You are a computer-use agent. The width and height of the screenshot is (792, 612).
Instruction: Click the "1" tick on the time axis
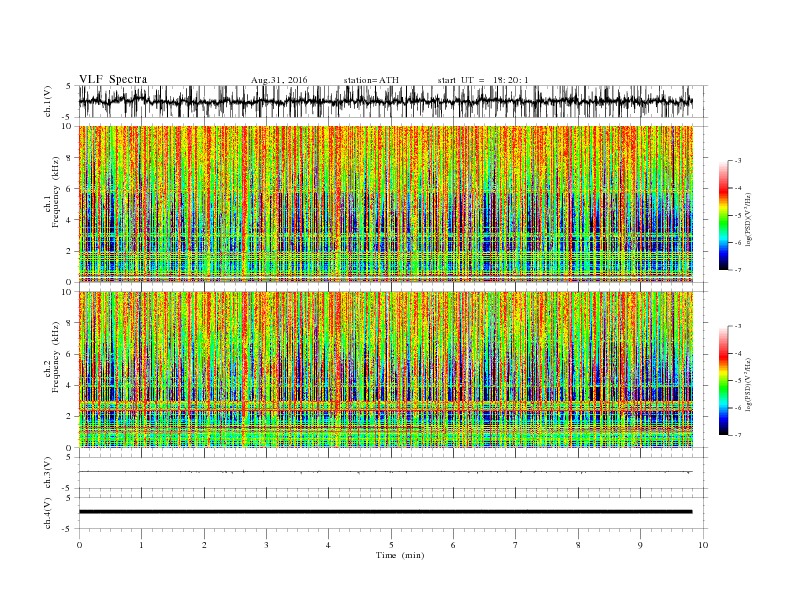[141, 545]
